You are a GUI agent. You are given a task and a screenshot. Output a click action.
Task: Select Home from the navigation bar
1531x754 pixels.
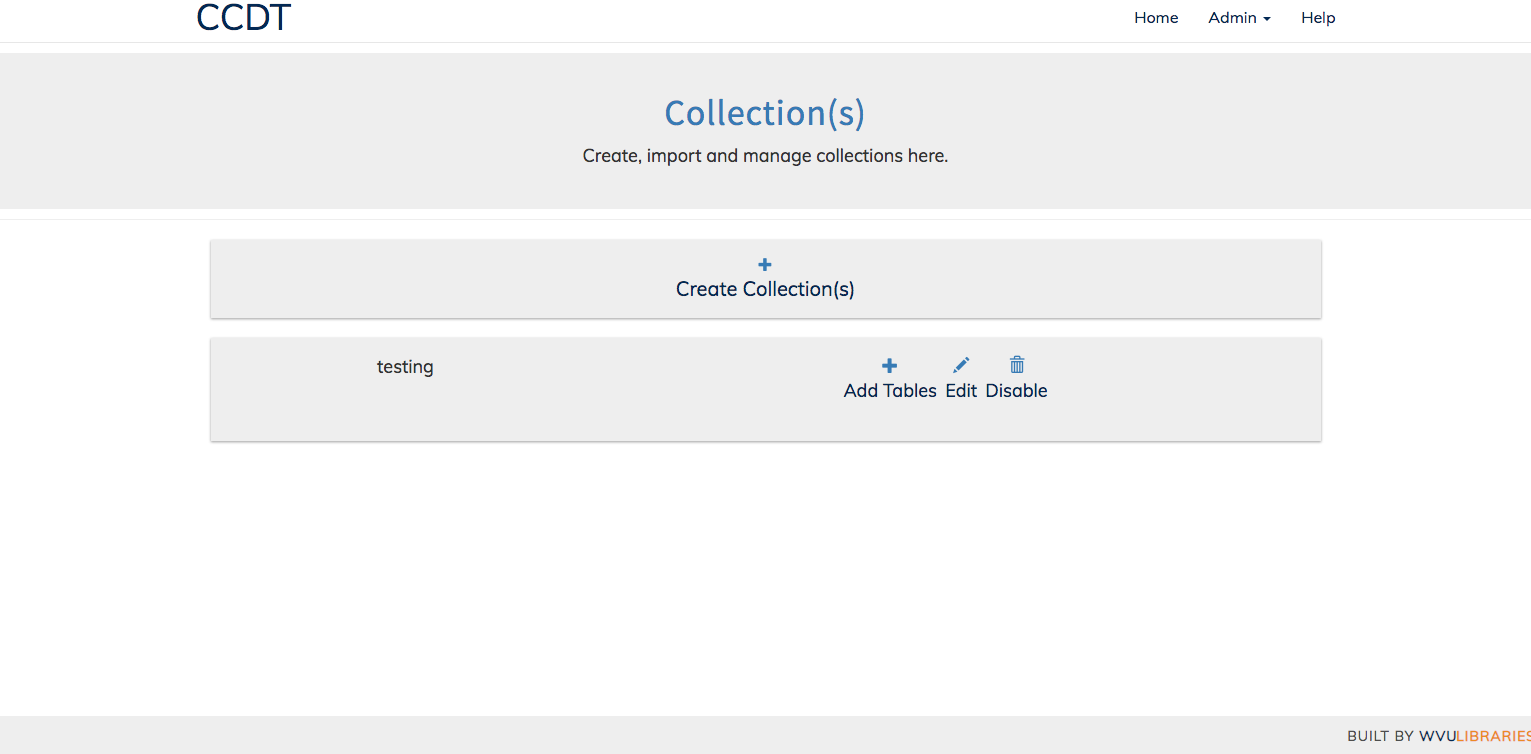click(x=1155, y=17)
